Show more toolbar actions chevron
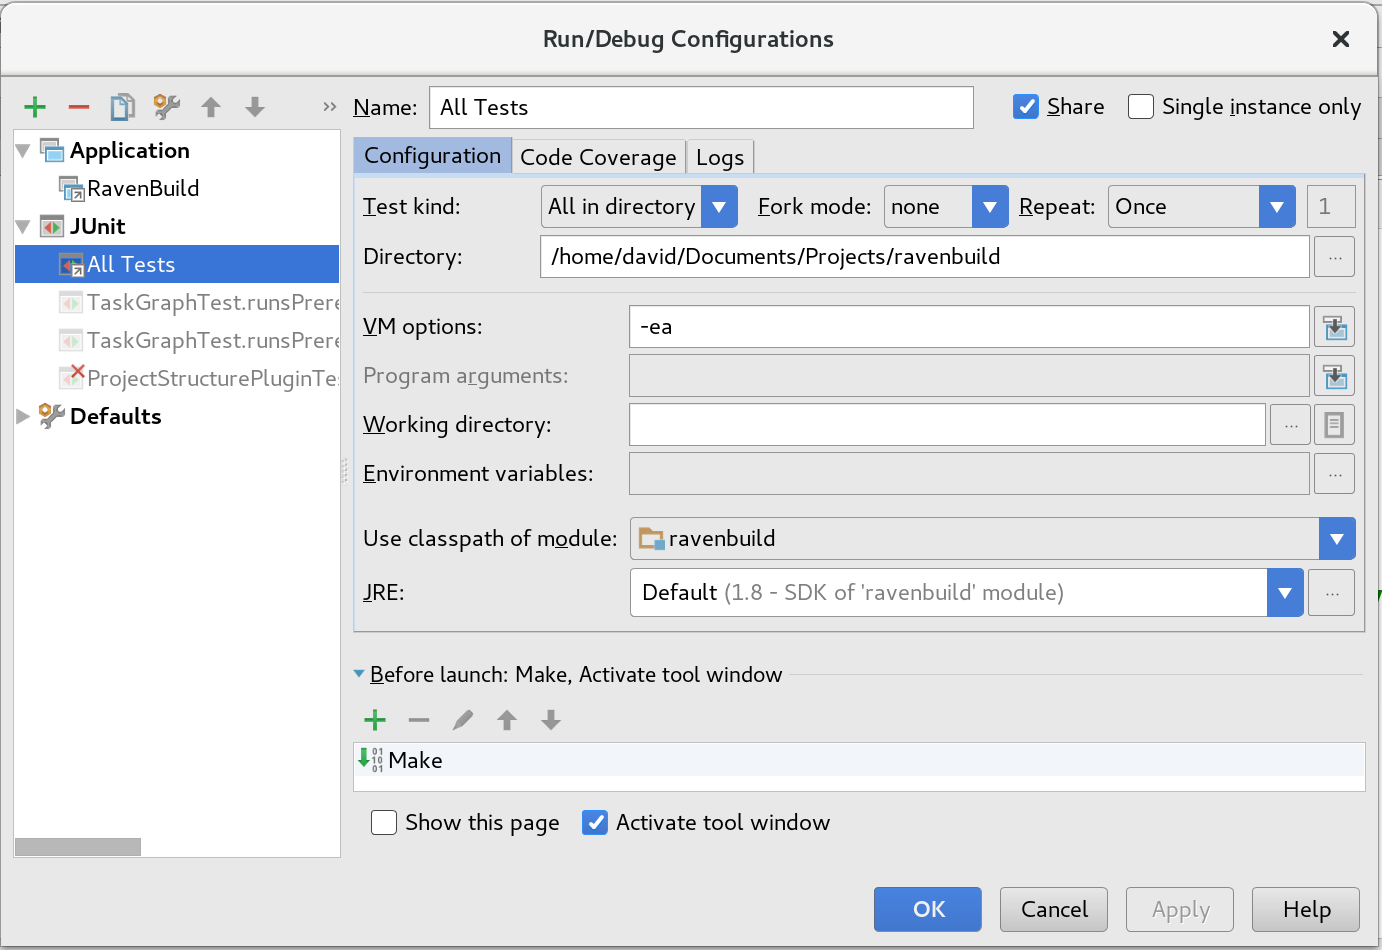 pyautogui.click(x=330, y=107)
